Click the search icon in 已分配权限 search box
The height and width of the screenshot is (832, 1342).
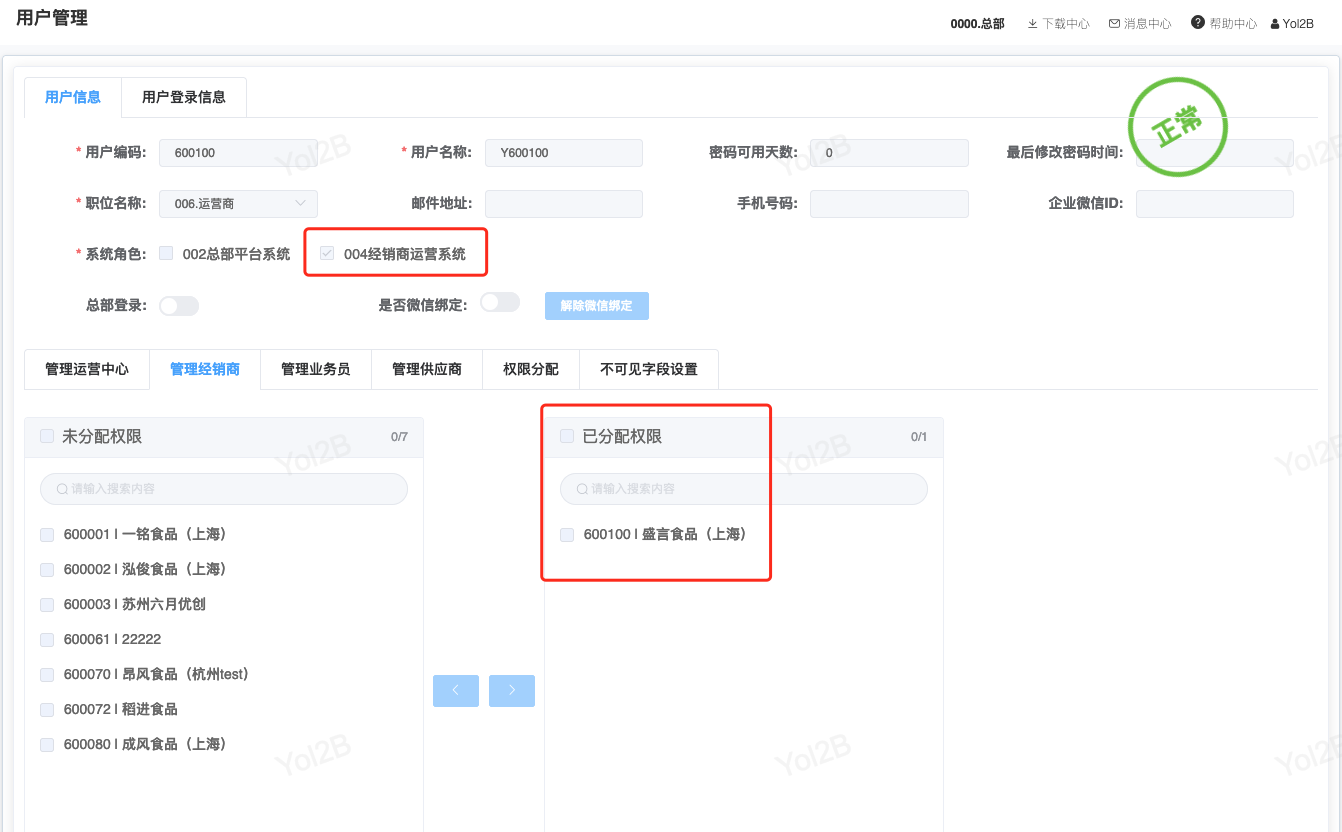coord(583,489)
